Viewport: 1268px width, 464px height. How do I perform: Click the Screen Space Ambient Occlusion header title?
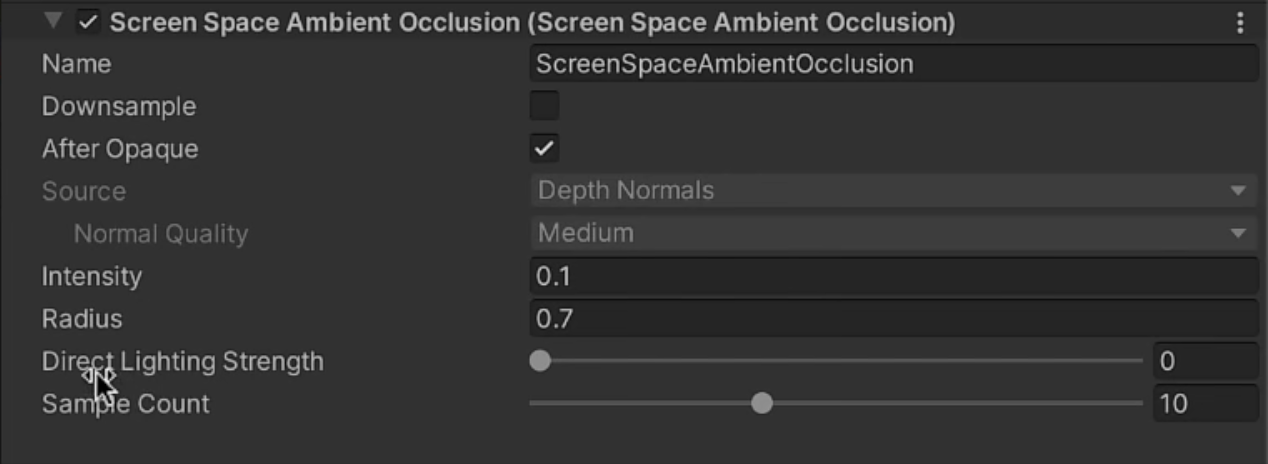(x=532, y=22)
